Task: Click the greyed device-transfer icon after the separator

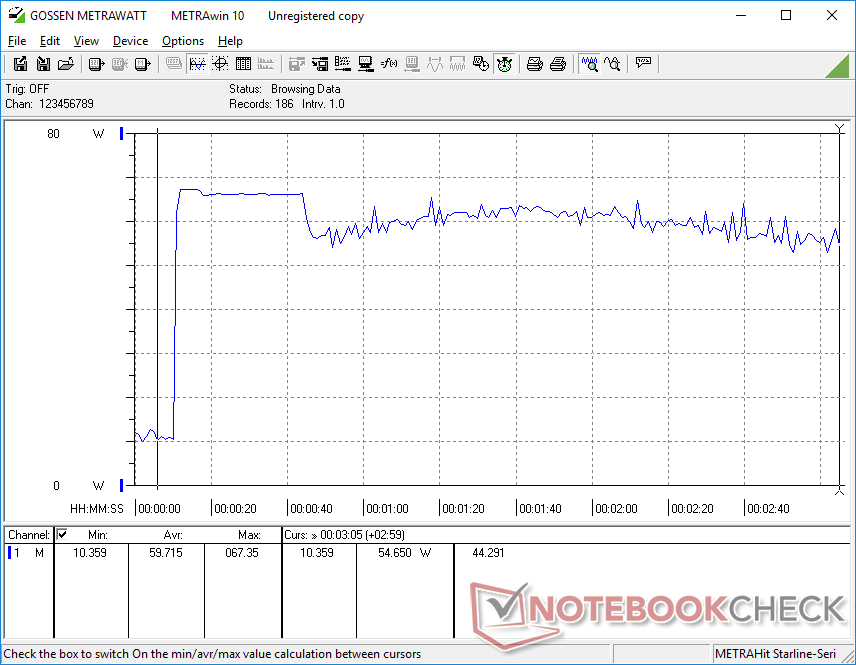Action: click(x=296, y=64)
